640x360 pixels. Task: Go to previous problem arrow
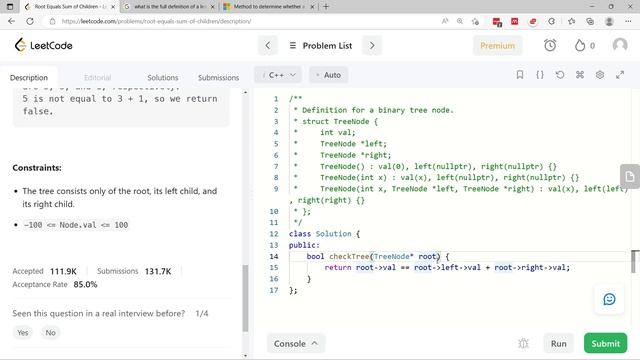tap(268, 45)
